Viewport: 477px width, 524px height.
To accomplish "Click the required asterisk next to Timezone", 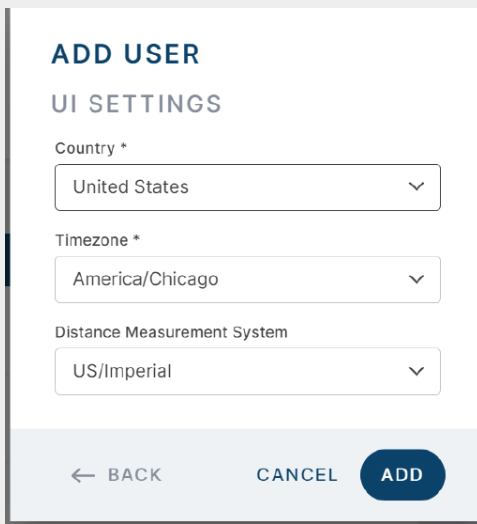I will coord(136,238).
